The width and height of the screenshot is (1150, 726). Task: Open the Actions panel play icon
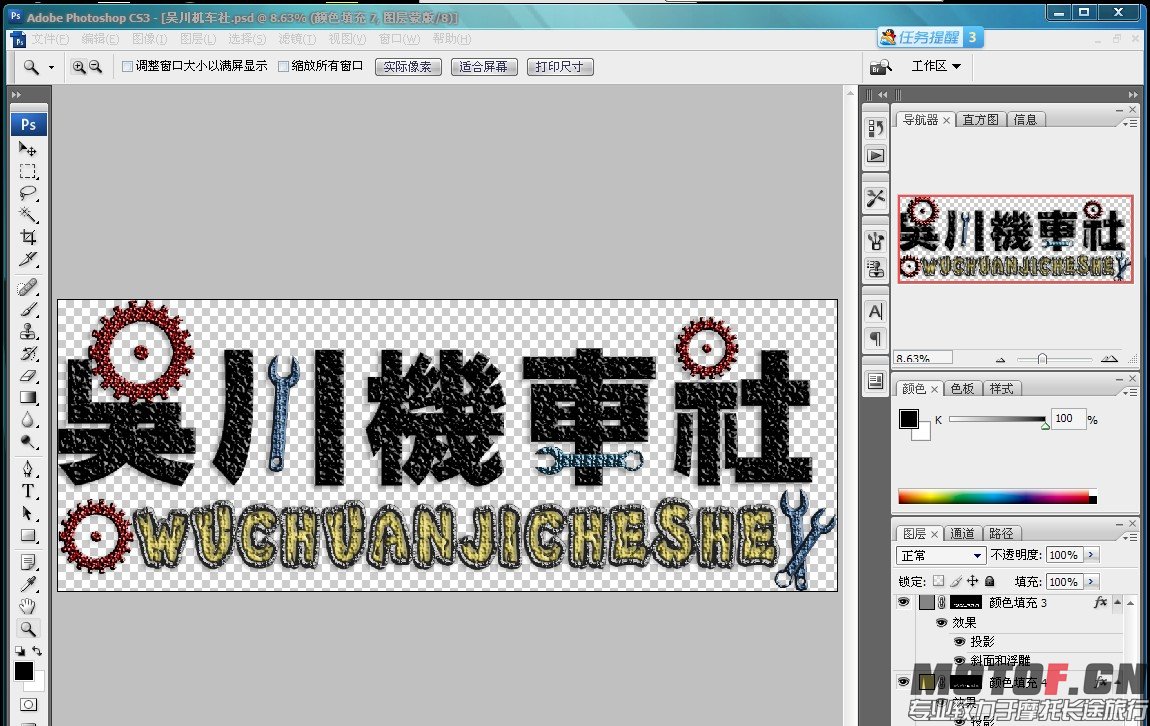click(x=876, y=155)
